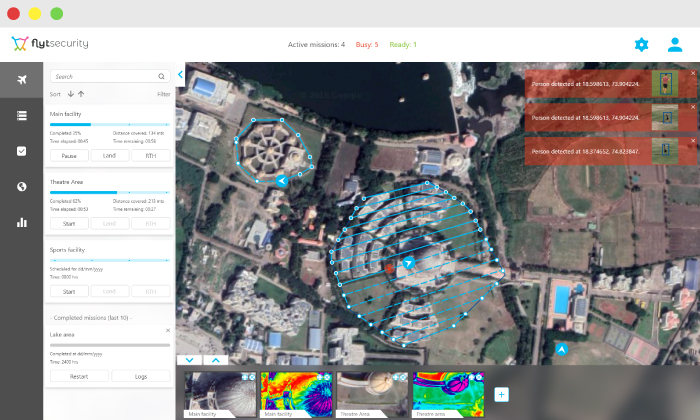Image resolution: width=700 pixels, height=420 pixels.
Task: Start the Theatre Area mission
Action: 69,224
